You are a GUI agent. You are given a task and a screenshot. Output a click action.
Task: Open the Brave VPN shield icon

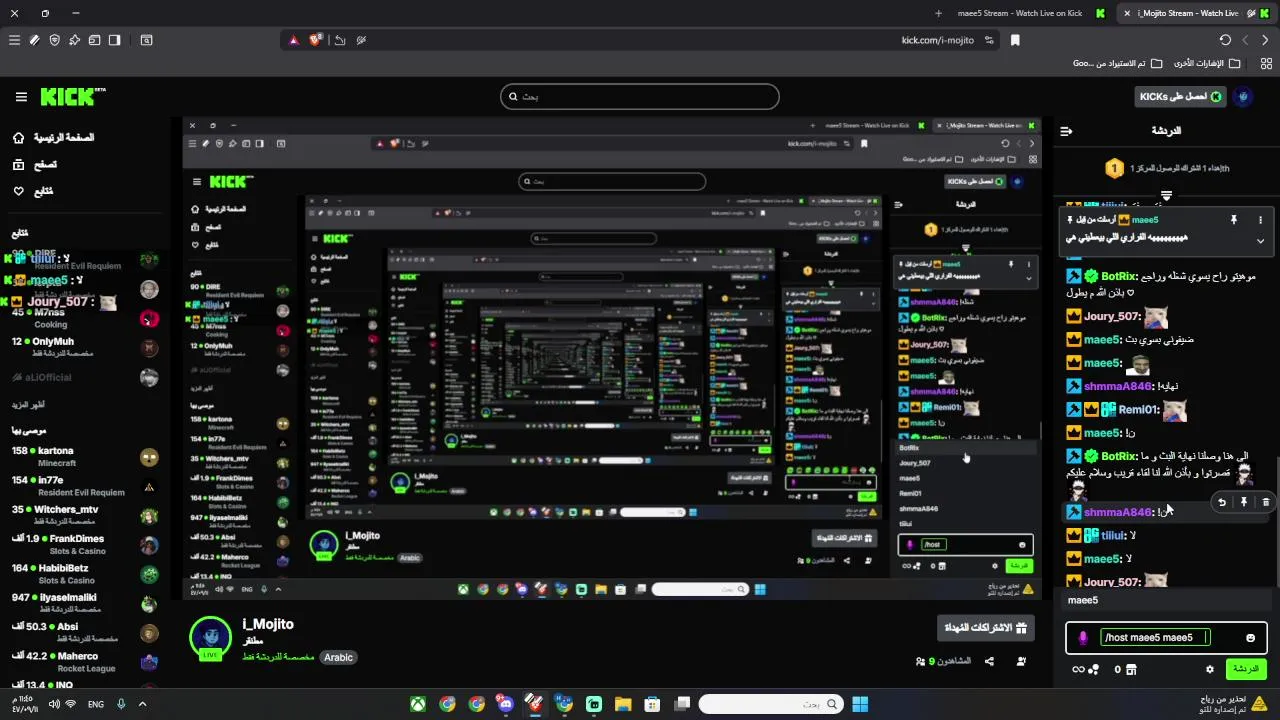[x=54, y=40]
